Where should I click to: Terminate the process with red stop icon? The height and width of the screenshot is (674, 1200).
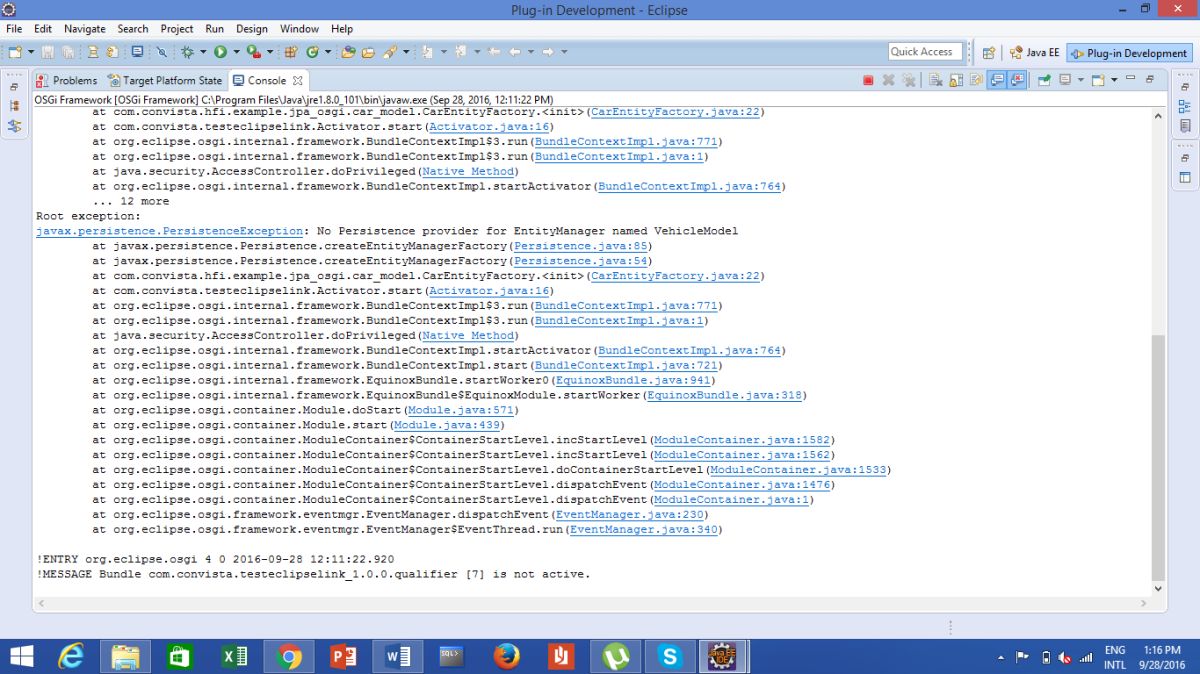[x=868, y=80]
